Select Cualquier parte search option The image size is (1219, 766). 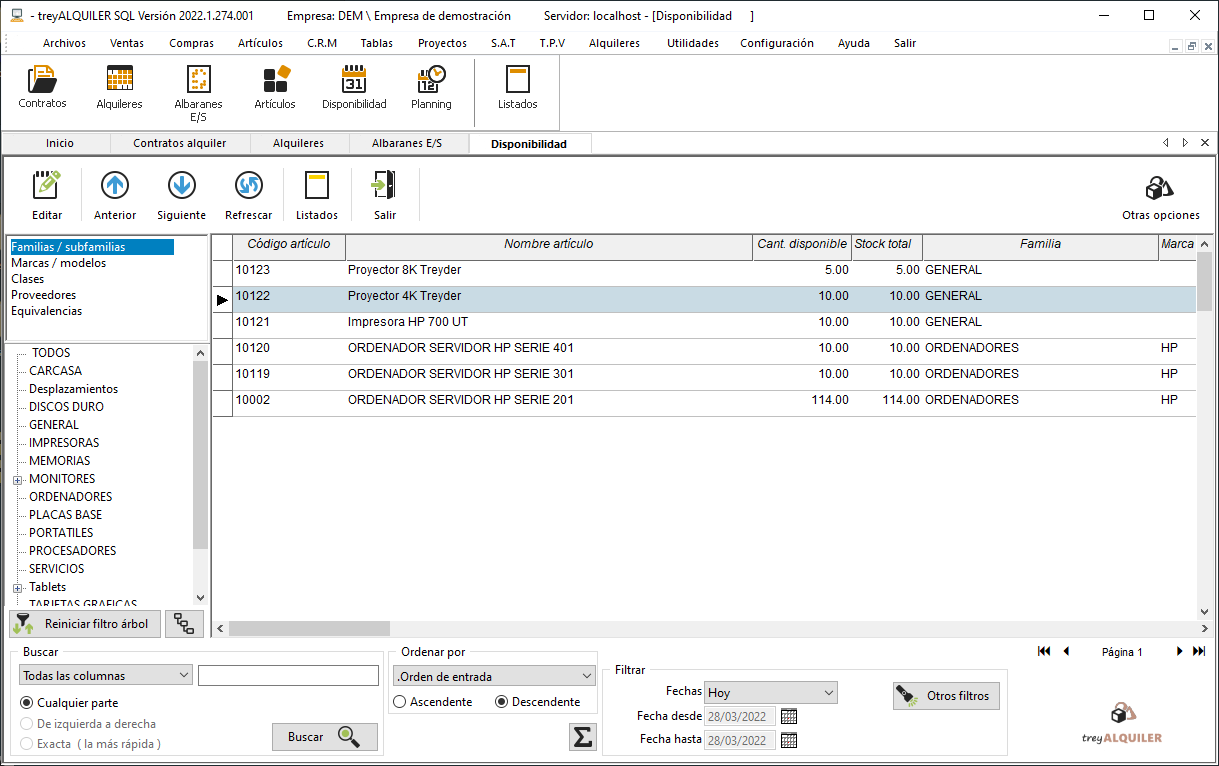[x=69, y=703]
